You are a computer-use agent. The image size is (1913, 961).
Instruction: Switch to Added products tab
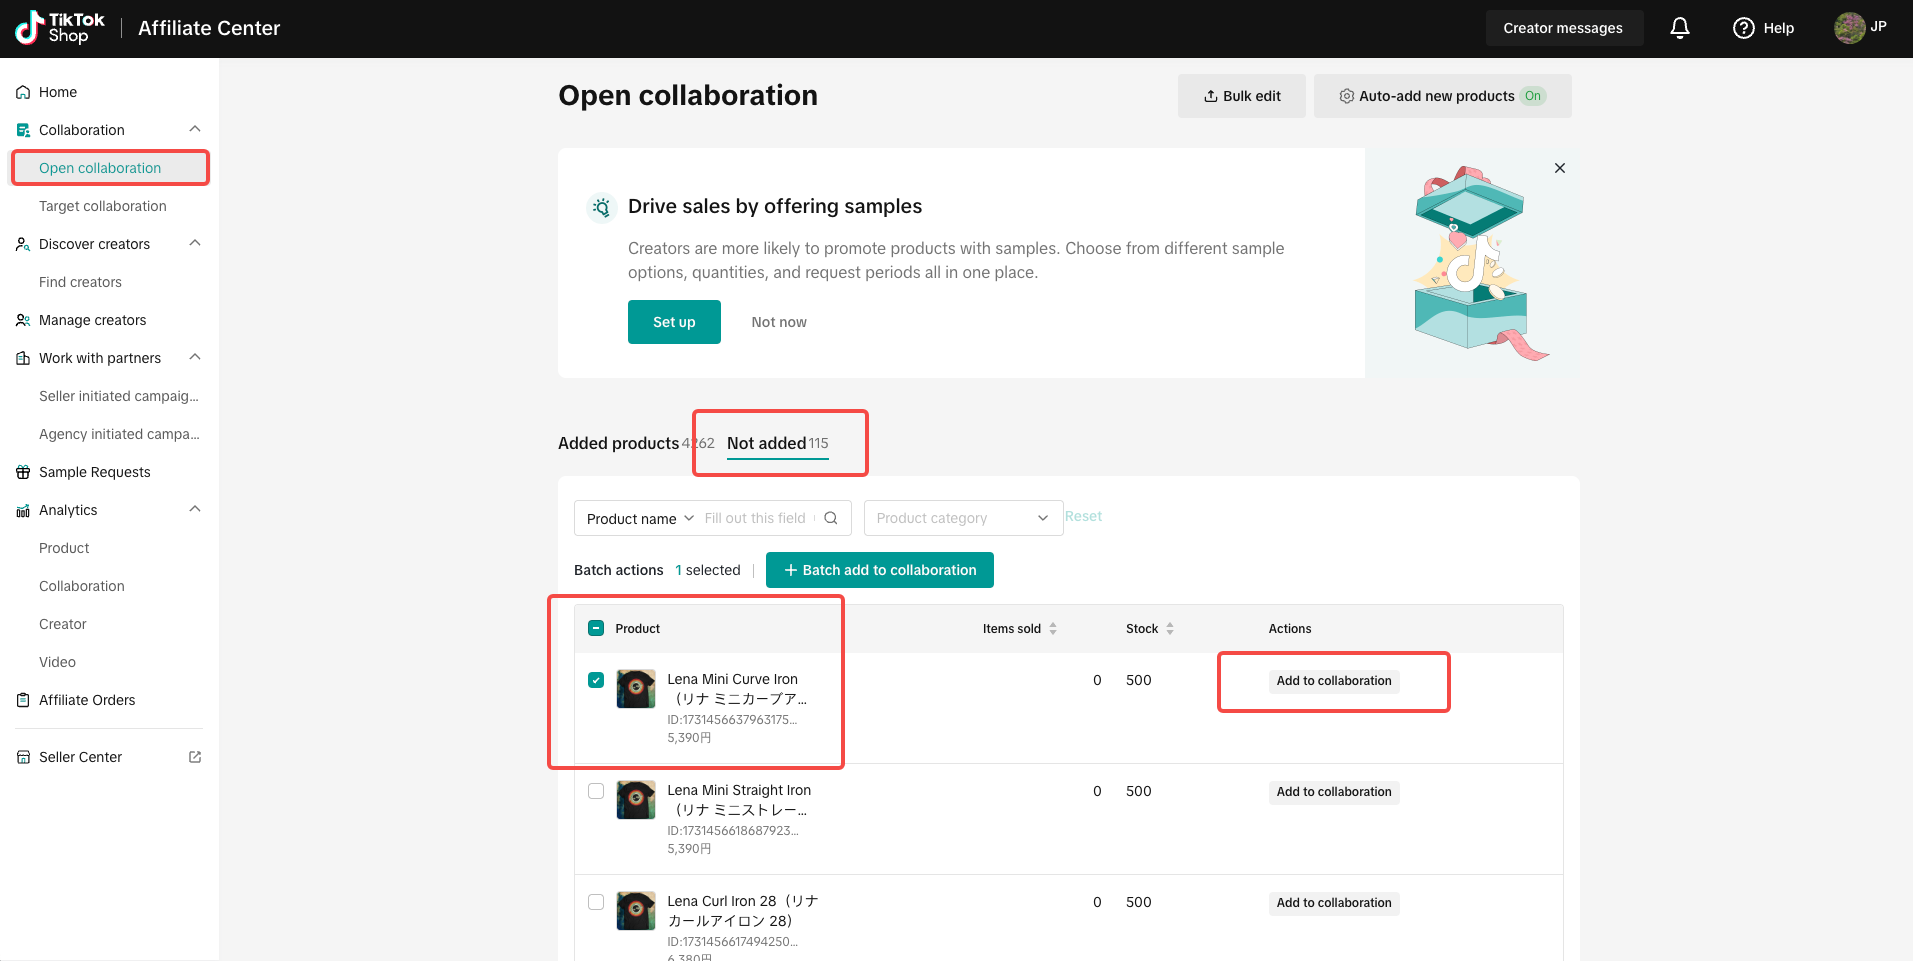pyautogui.click(x=619, y=443)
